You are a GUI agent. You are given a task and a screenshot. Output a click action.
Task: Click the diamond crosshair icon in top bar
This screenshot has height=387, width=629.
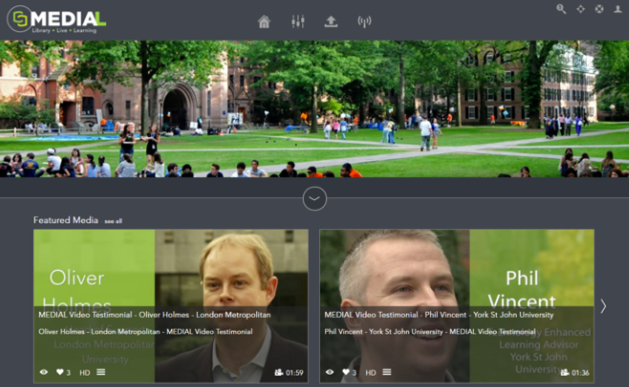tap(580, 9)
